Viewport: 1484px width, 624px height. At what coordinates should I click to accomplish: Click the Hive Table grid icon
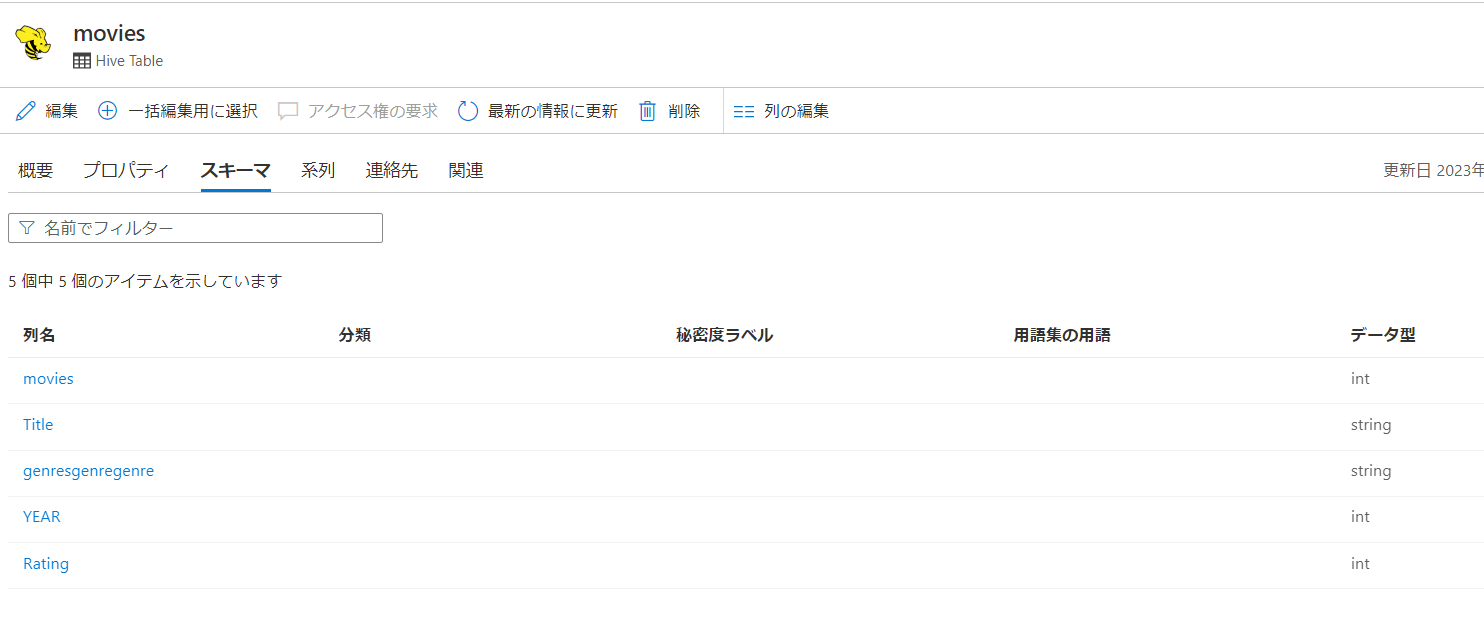[x=81, y=60]
